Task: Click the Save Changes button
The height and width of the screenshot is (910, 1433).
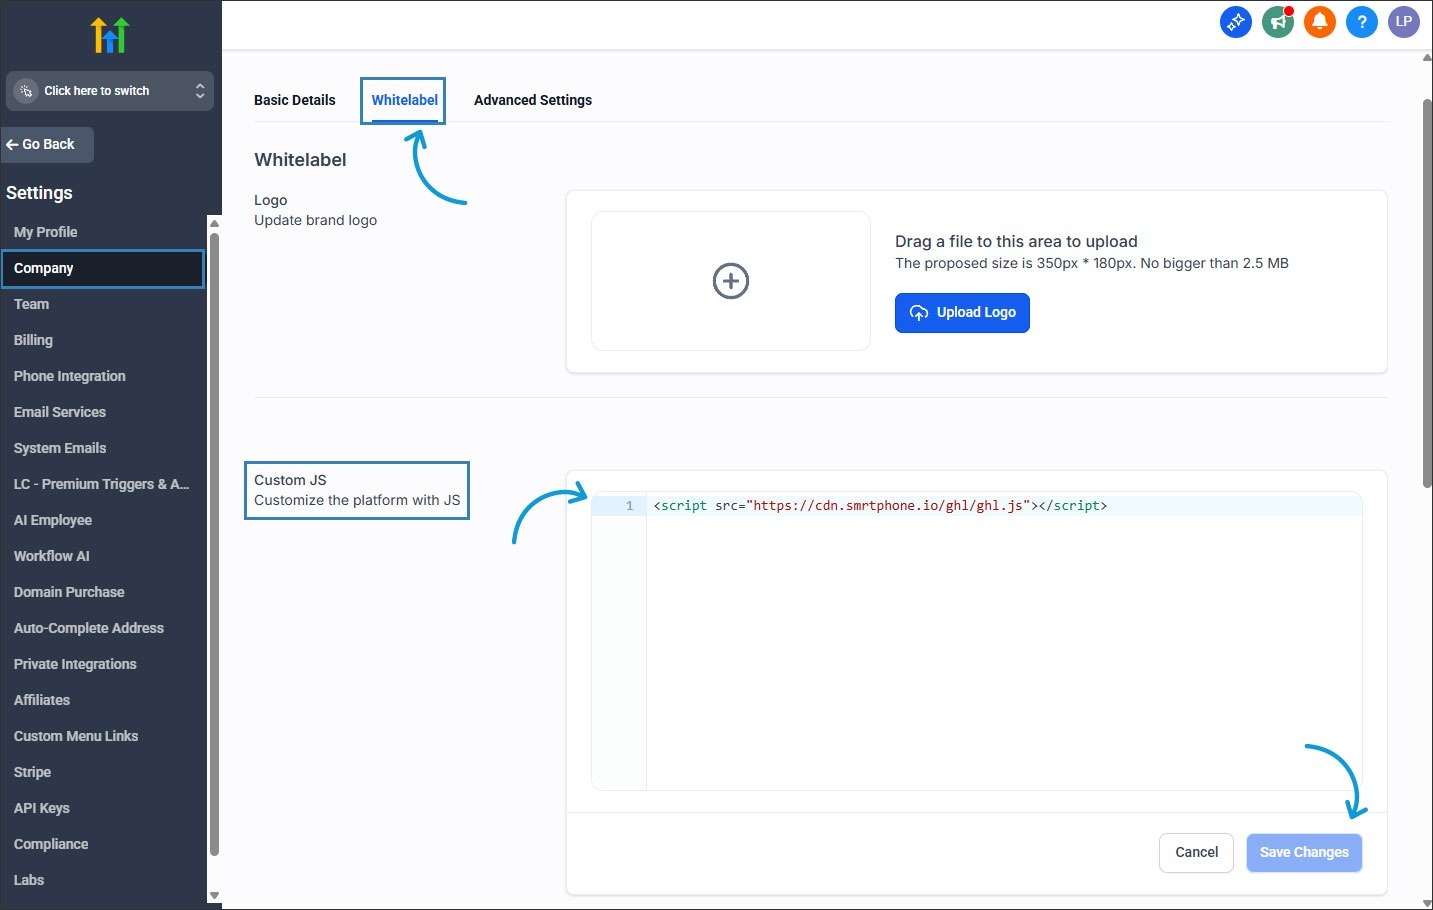Action: coord(1304,852)
